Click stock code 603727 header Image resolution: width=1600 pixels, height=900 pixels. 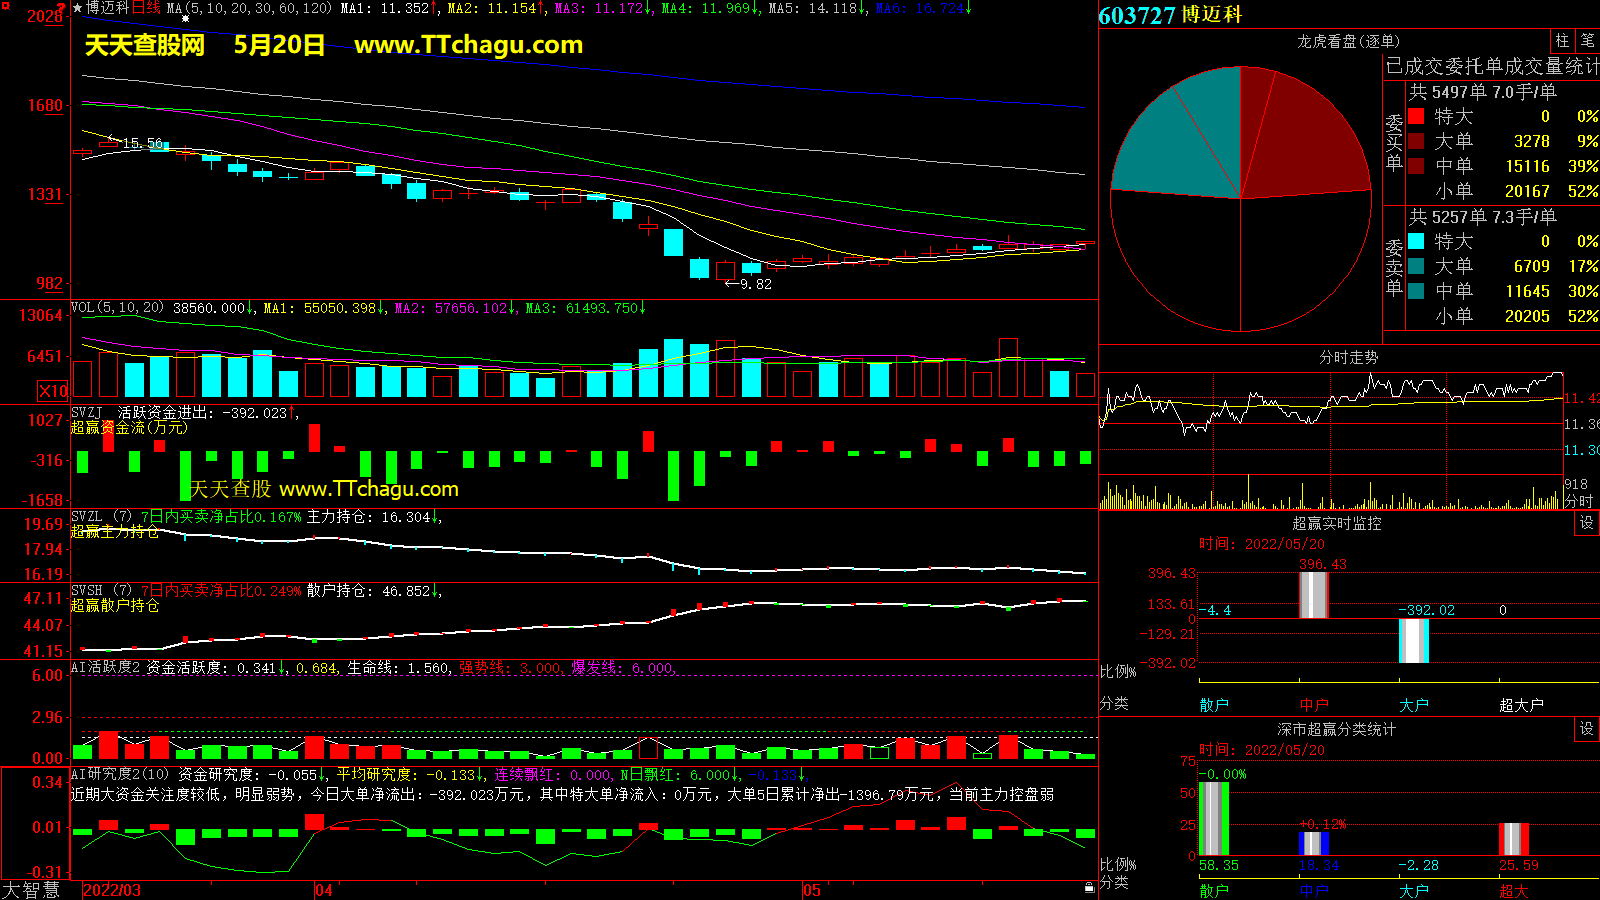pos(1137,15)
